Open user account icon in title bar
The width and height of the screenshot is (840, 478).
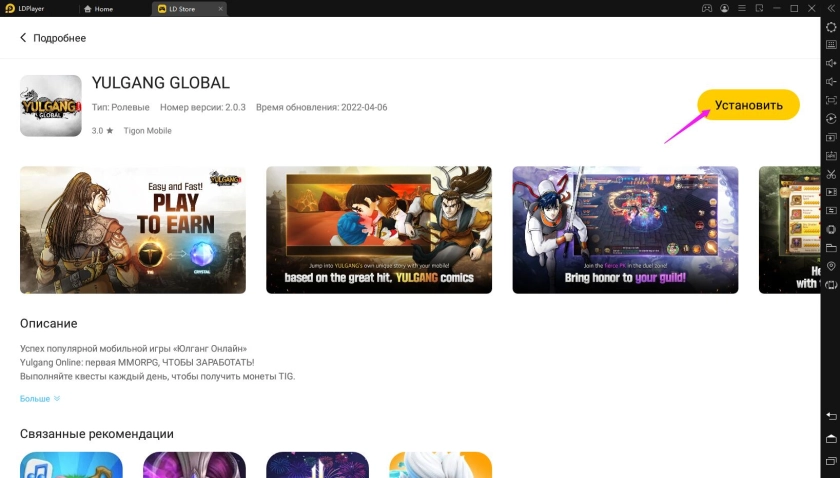724,9
